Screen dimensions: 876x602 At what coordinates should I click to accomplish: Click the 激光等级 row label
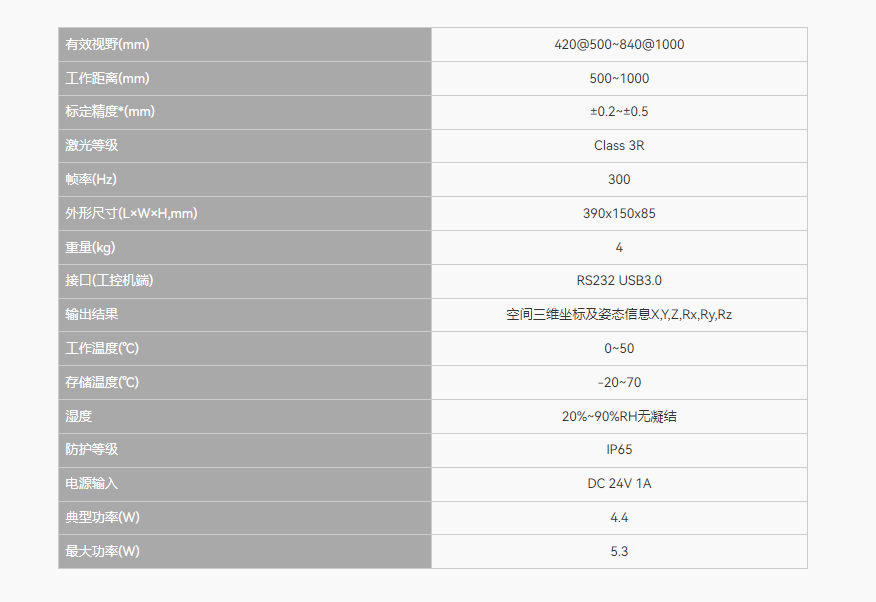coord(92,145)
